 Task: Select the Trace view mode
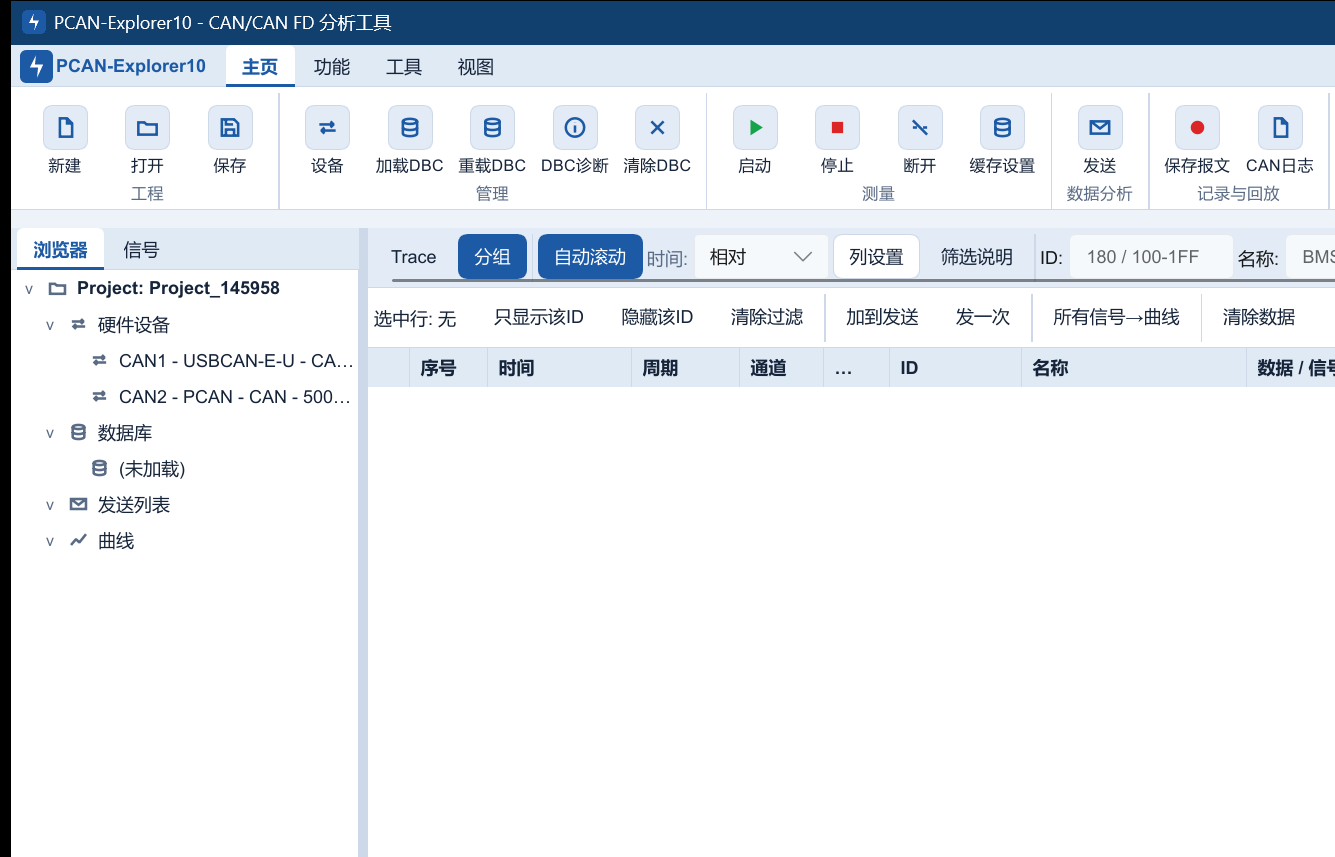tap(413, 257)
